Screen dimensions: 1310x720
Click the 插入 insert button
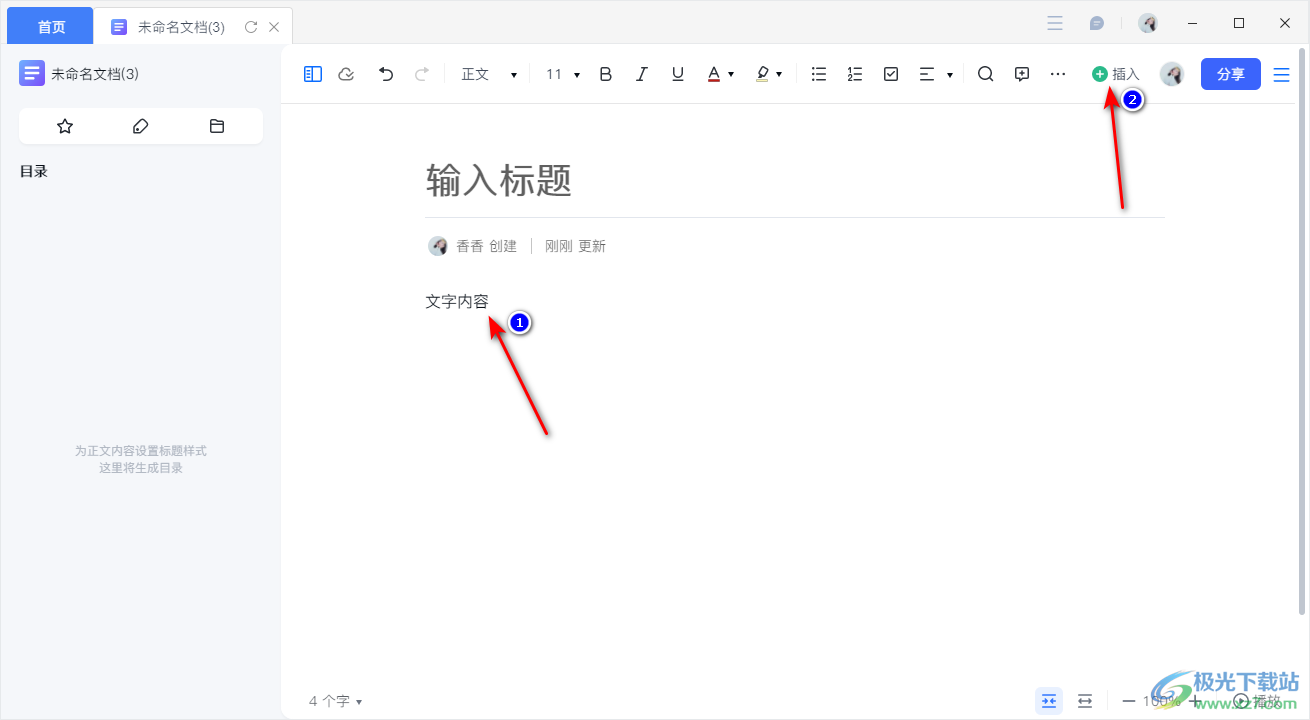tap(1116, 74)
